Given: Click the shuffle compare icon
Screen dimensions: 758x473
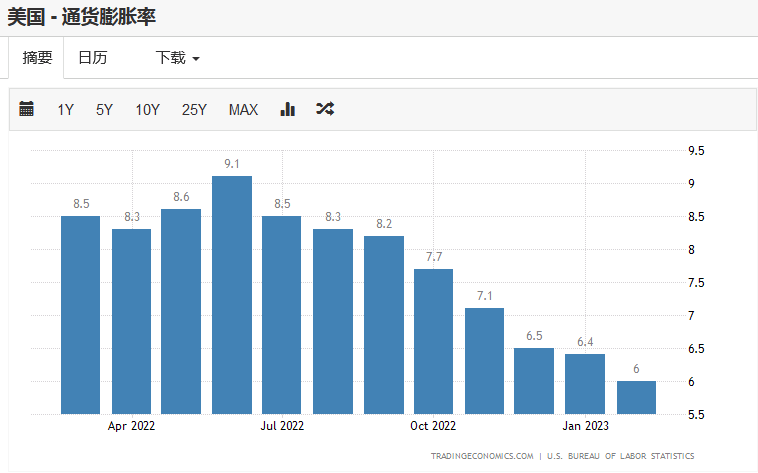Looking at the screenshot, I should [325, 109].
